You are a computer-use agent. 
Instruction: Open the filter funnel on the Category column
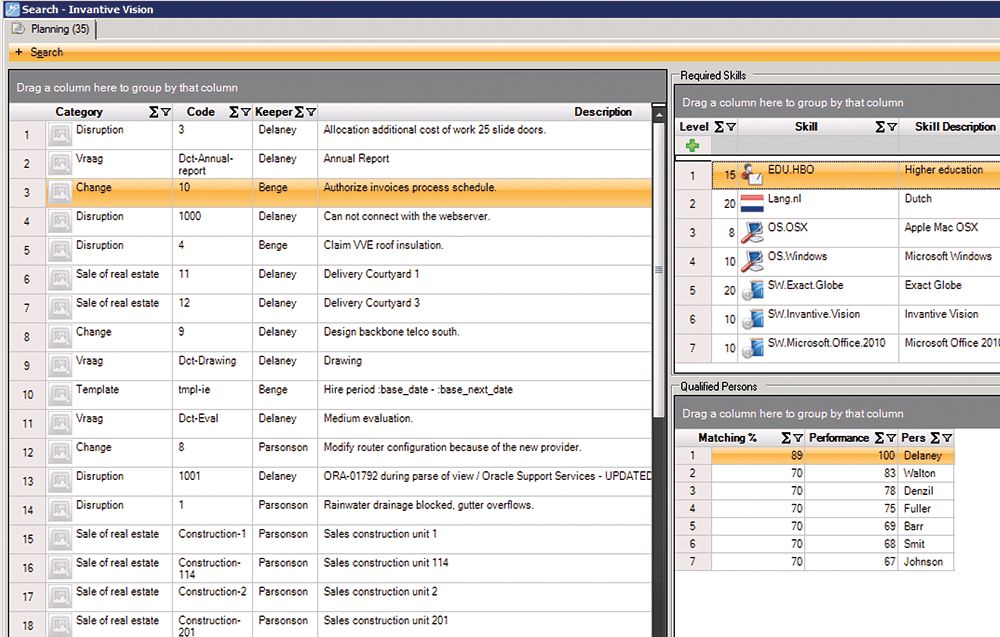coord(166,111)
